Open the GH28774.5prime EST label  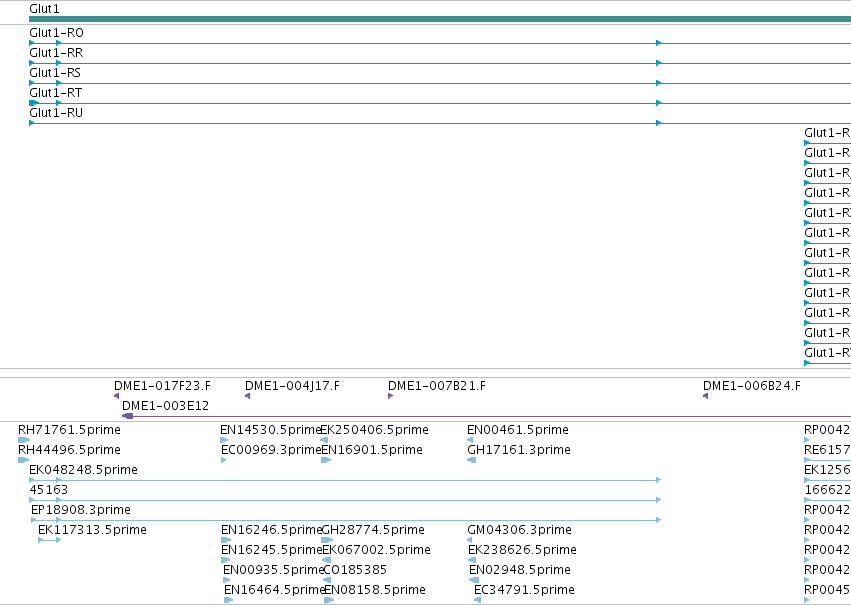(x=373, y=531)
